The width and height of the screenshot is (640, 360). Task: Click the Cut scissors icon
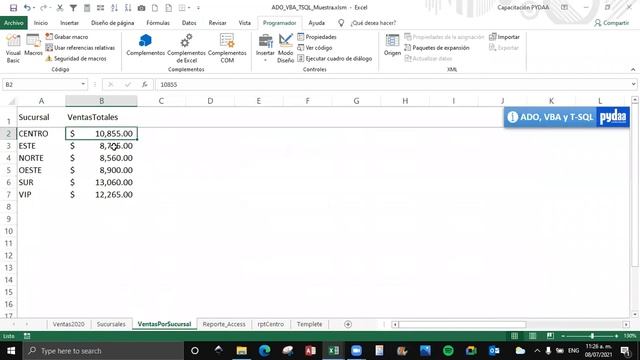click(60, 8)
